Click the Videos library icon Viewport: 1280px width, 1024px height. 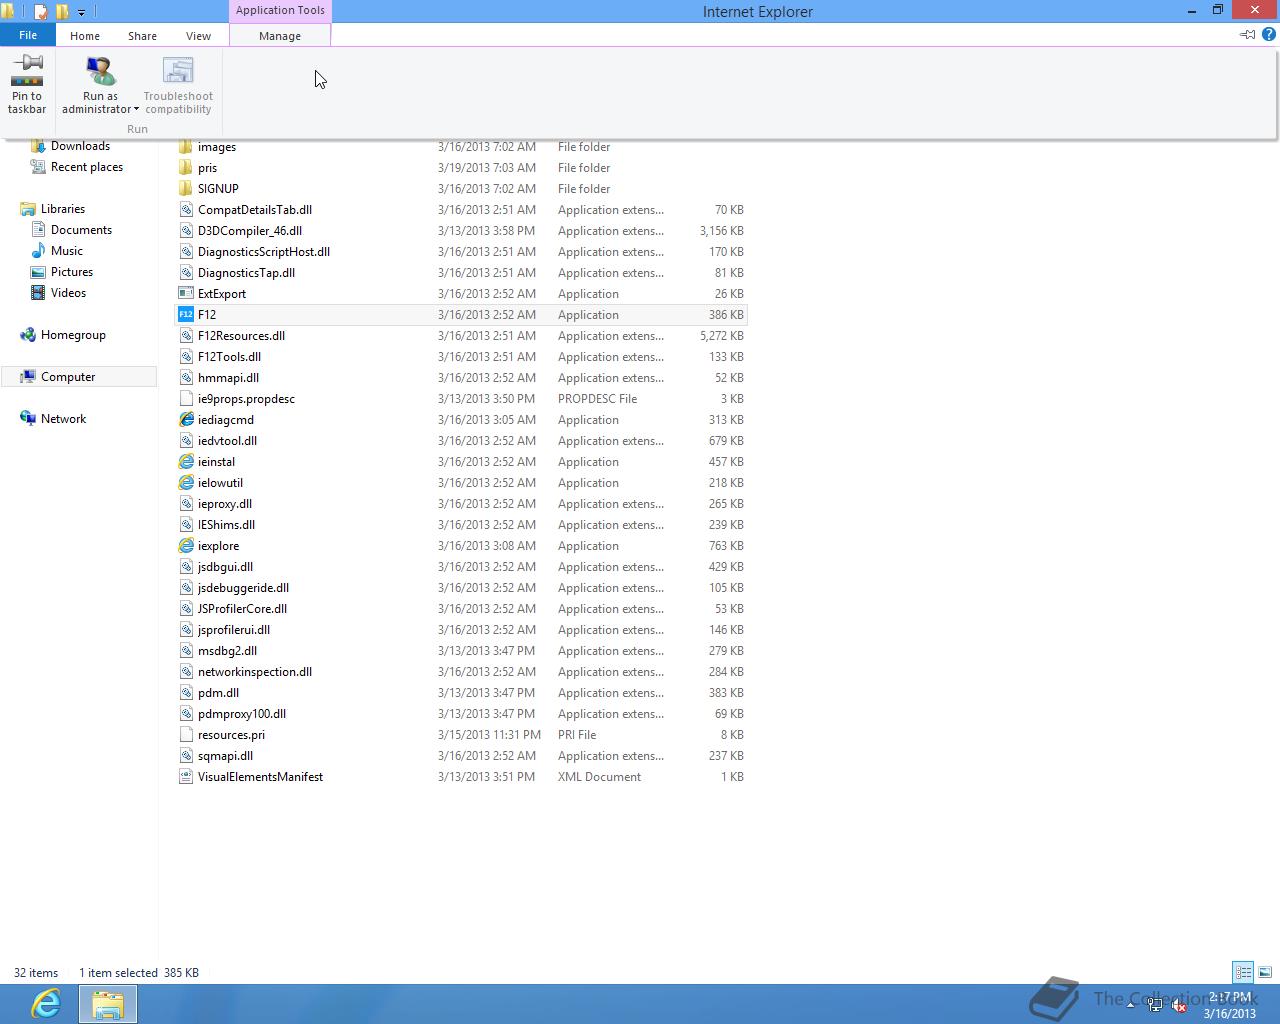[38, 293]
